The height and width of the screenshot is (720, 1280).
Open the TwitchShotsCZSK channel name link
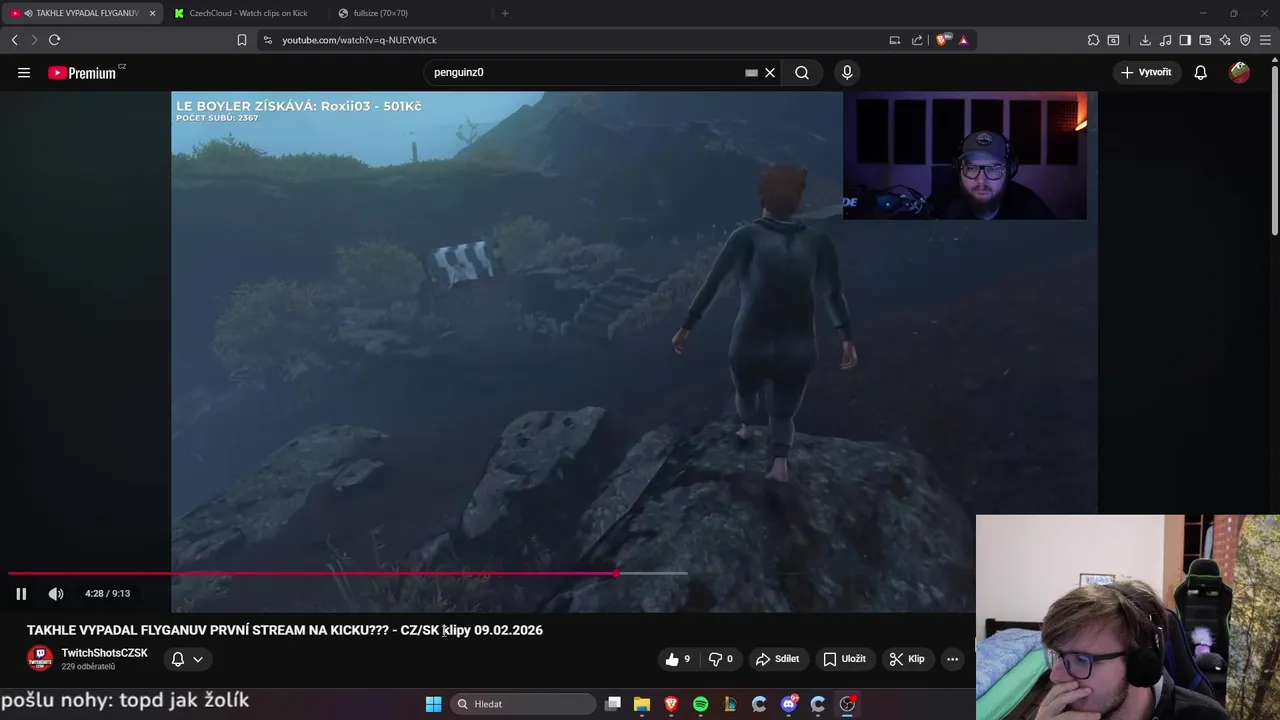(104, 653)
